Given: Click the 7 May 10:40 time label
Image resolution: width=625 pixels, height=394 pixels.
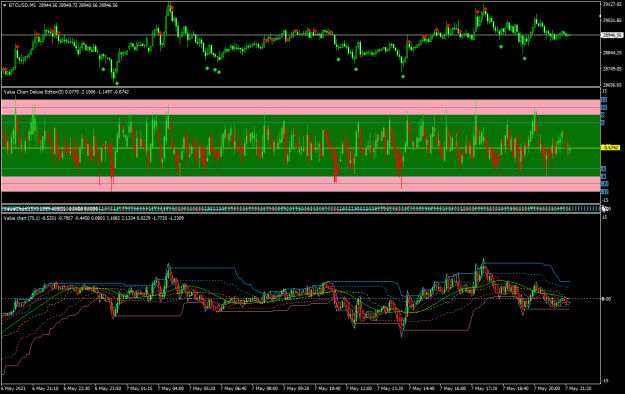Looking at the screenshot, I should (328, 388).
